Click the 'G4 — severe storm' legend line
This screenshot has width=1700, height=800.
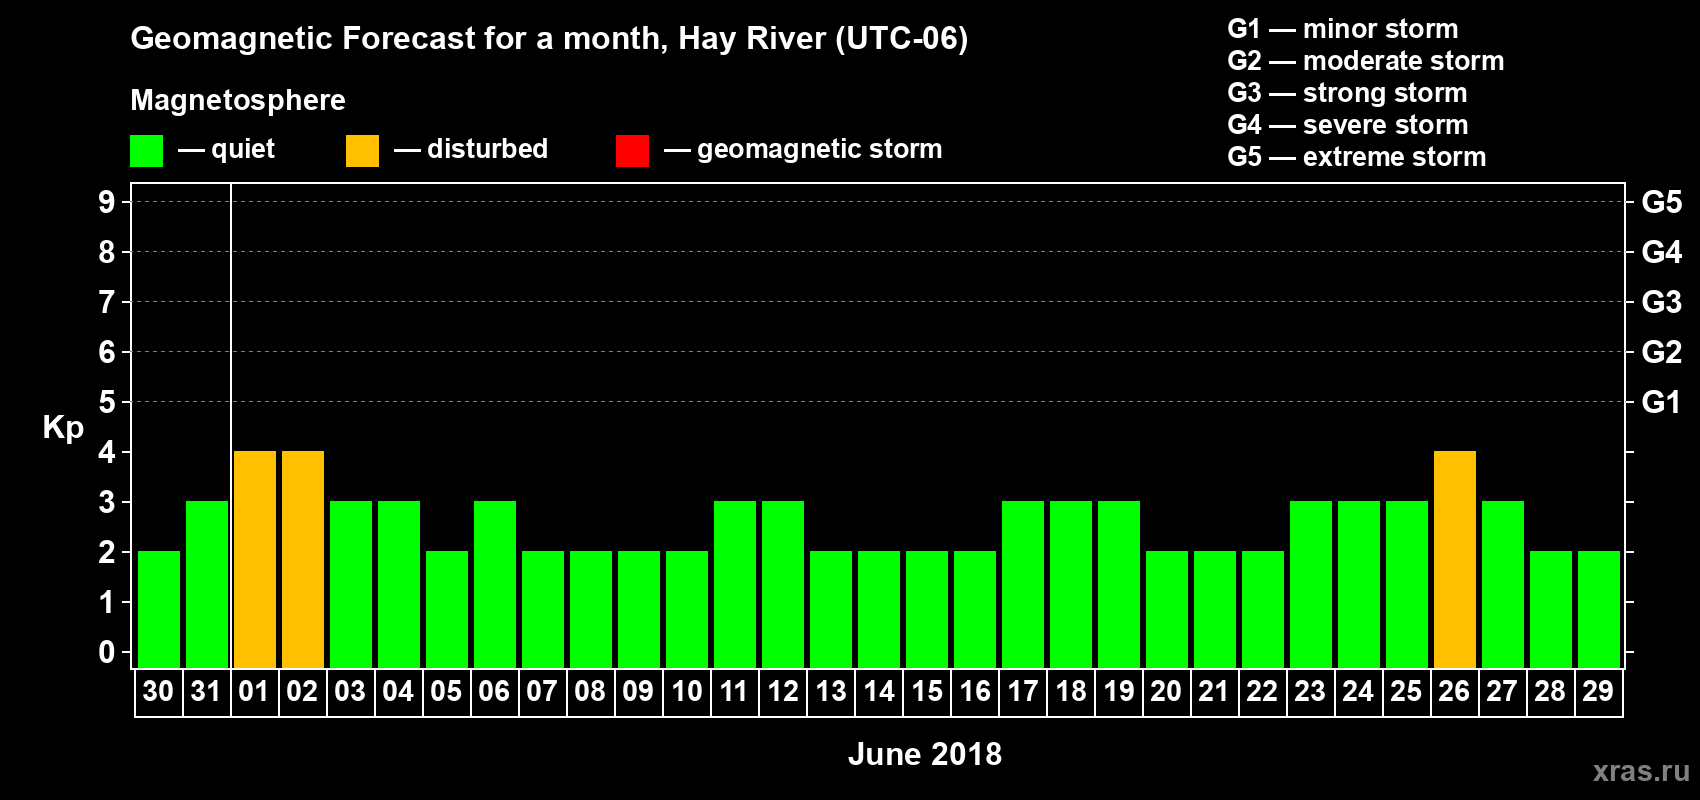point(1348,125)
